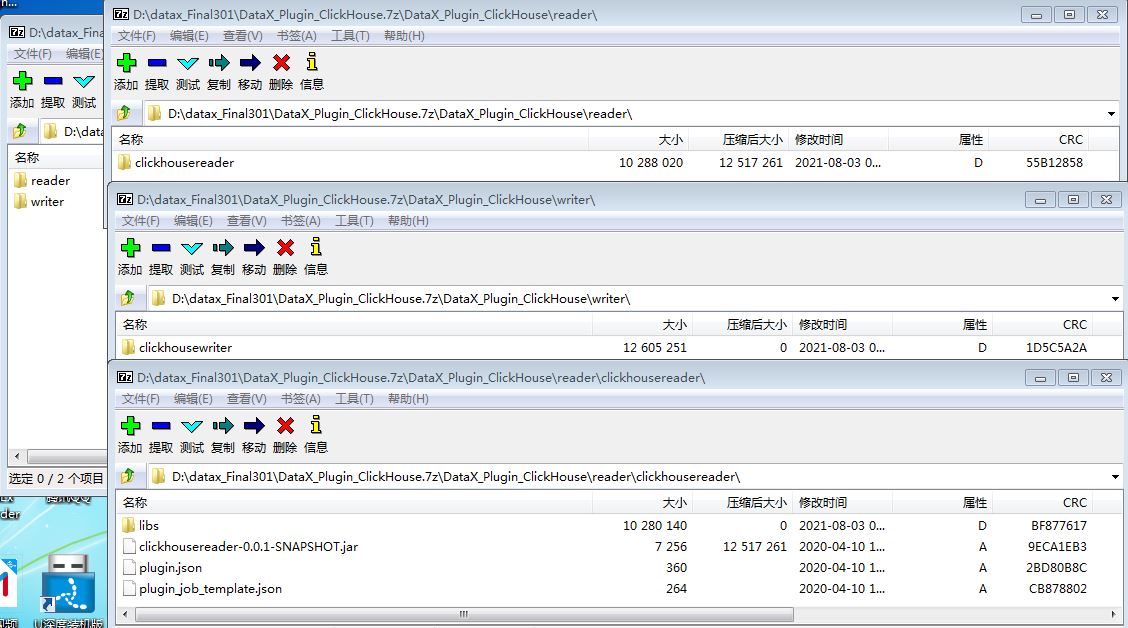1128x628 pixels.
Task: Expand address dropdown in reader window
Action: pos(1111,114)
